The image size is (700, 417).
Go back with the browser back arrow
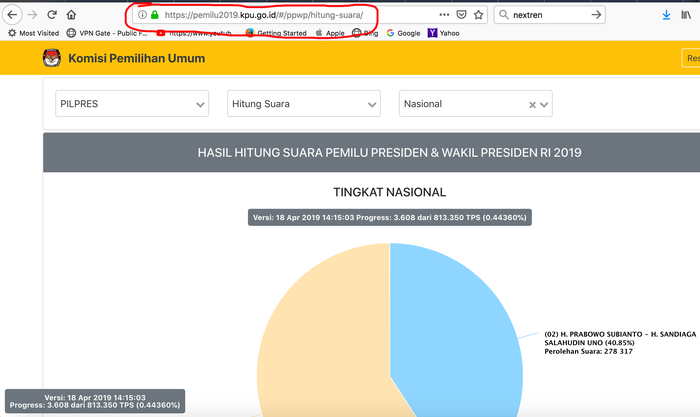(x=12, y=15)
